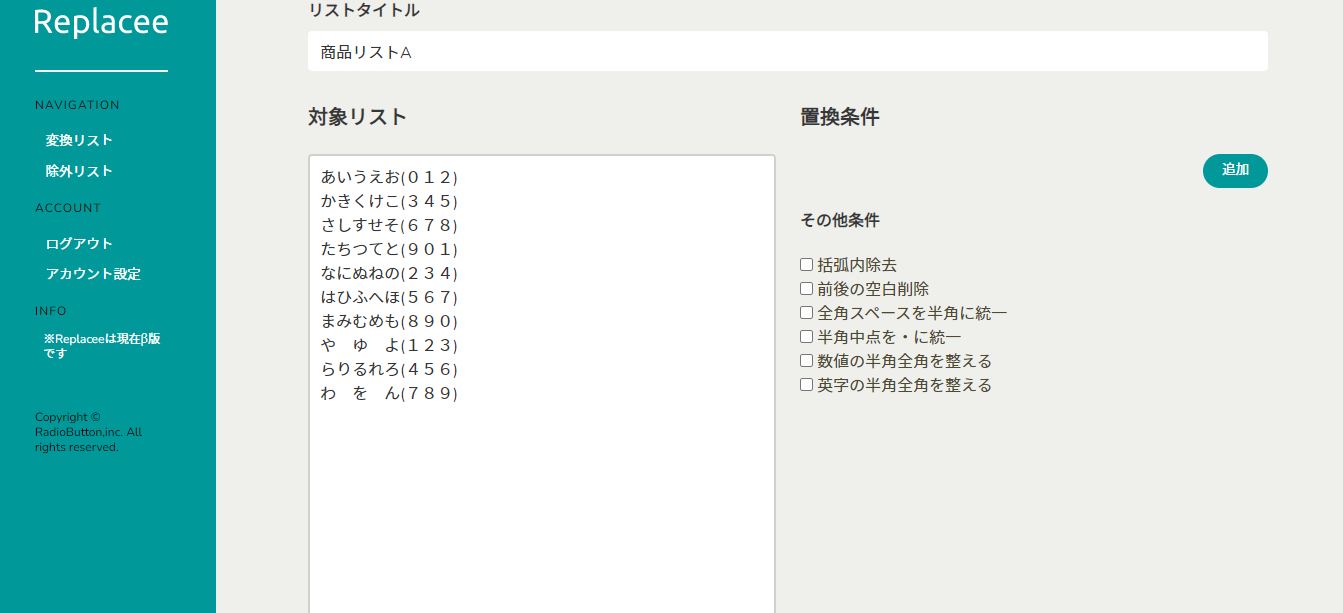The image size is (1343, 613).
Task: Click the Replacee logo text
Action: [x=101, y=22]
